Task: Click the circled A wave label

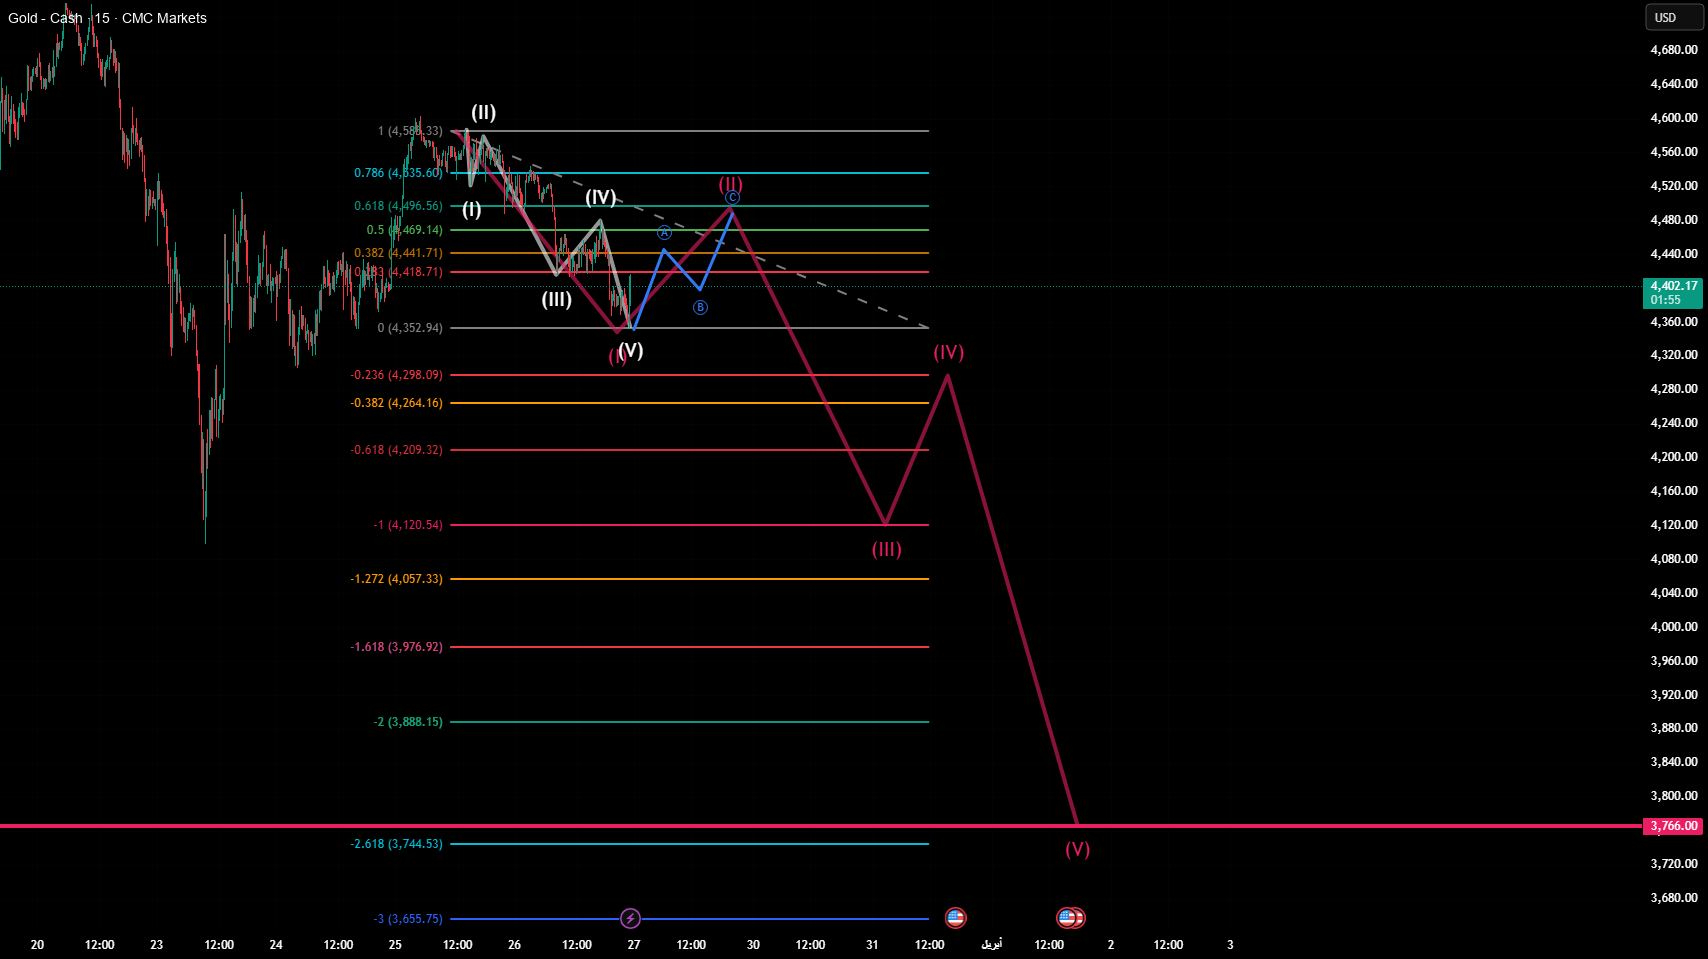Action: click(664, 233)
